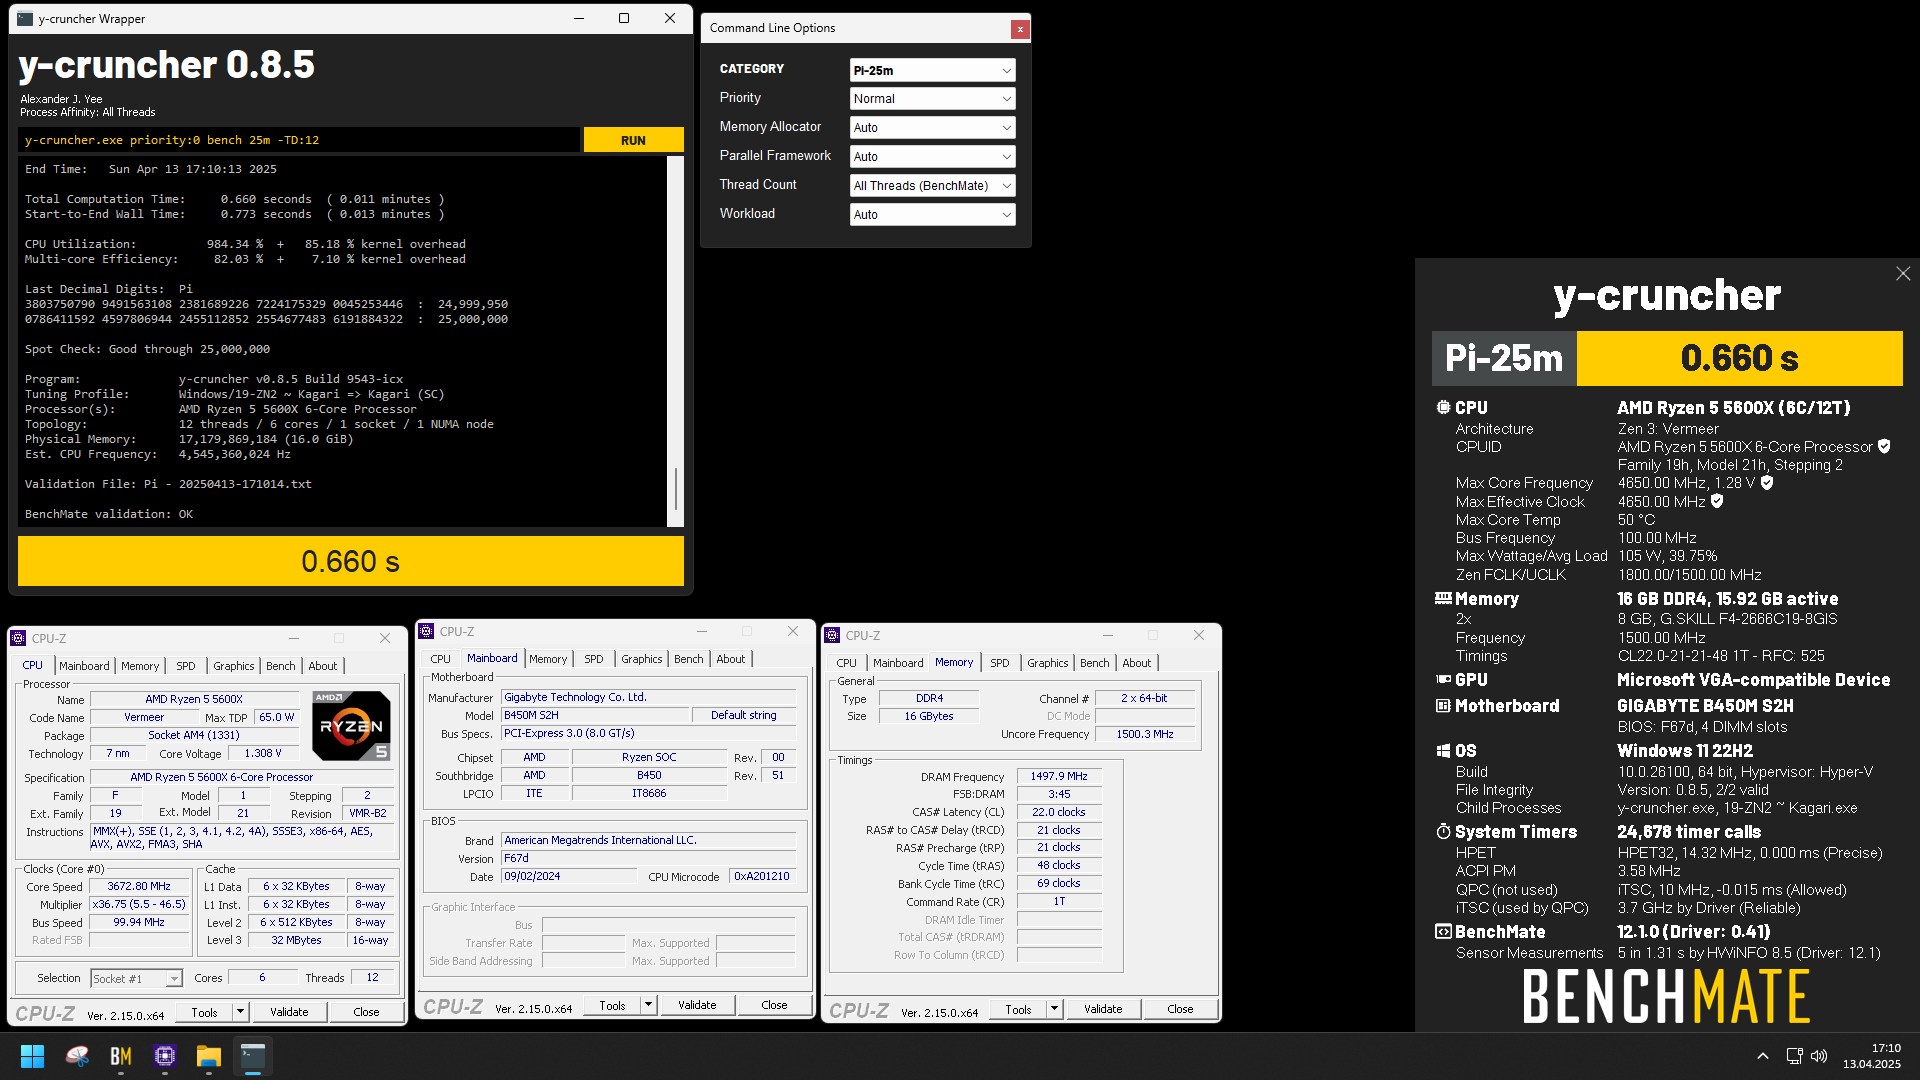1920x1080 pixels.
Task: Click the GPU icon in BenchMate panel
Action: (1443, 679)
